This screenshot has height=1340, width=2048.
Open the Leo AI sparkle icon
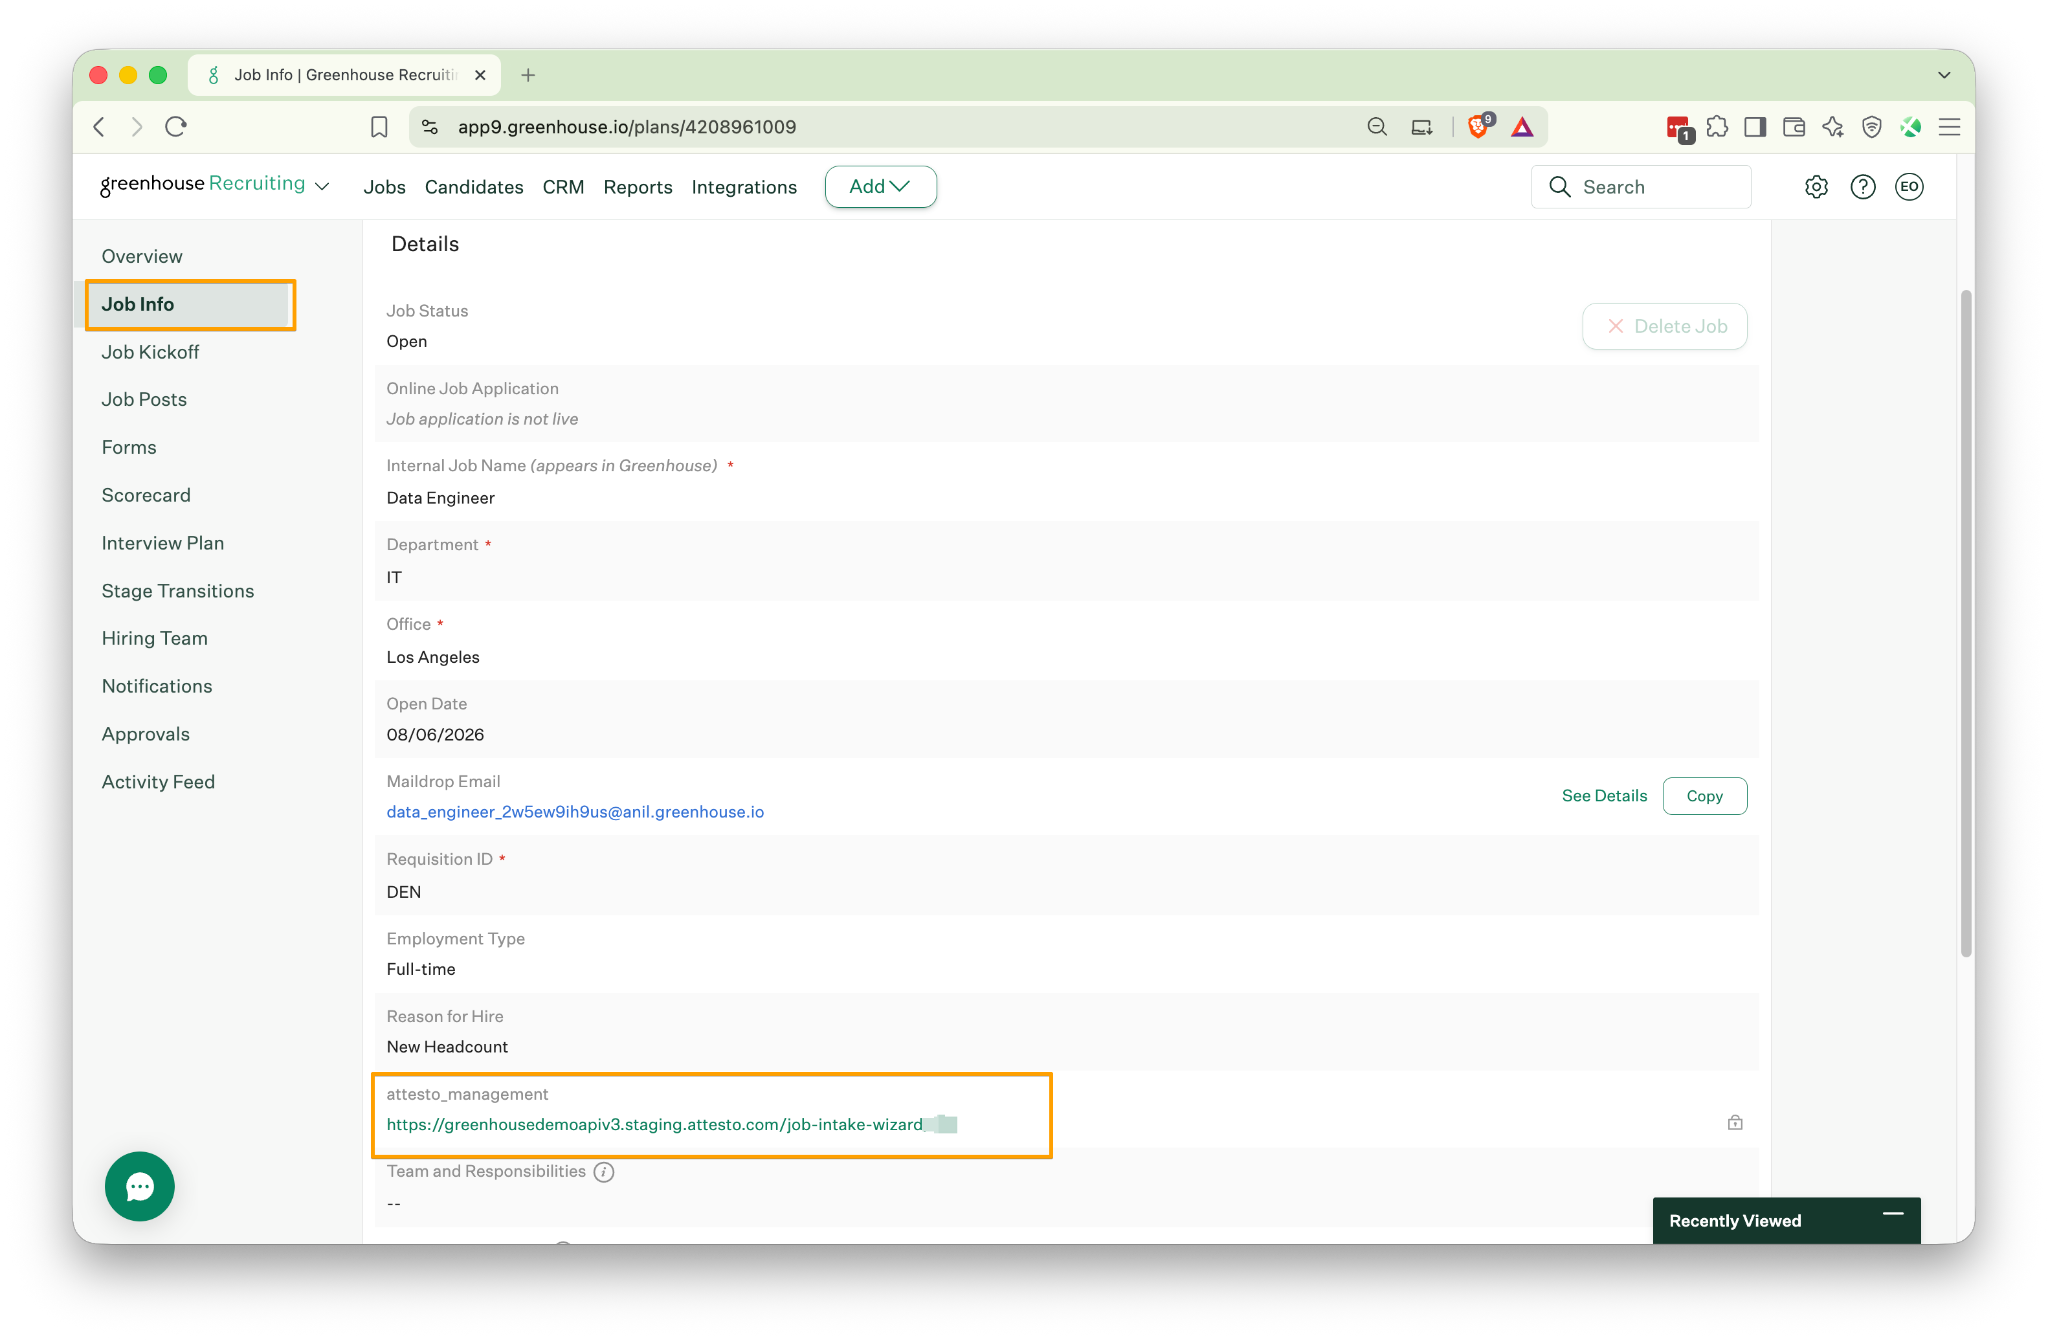pyautogui.click(x=1832, y=127)
